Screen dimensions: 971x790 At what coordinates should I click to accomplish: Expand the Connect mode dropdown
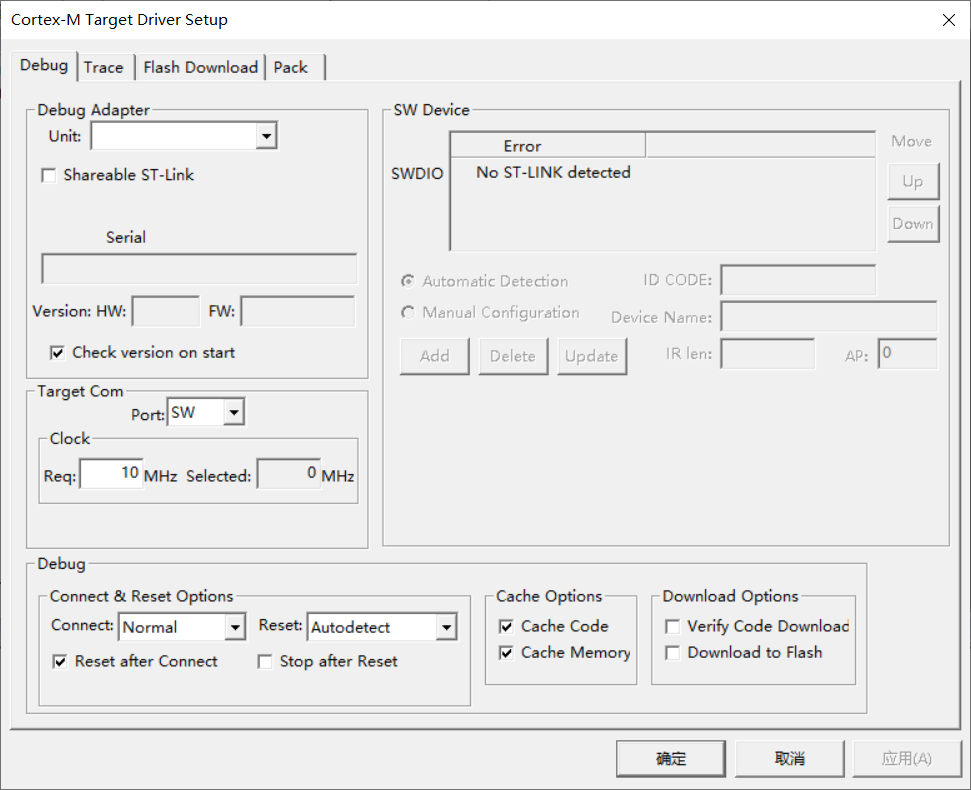pos(236,627)
